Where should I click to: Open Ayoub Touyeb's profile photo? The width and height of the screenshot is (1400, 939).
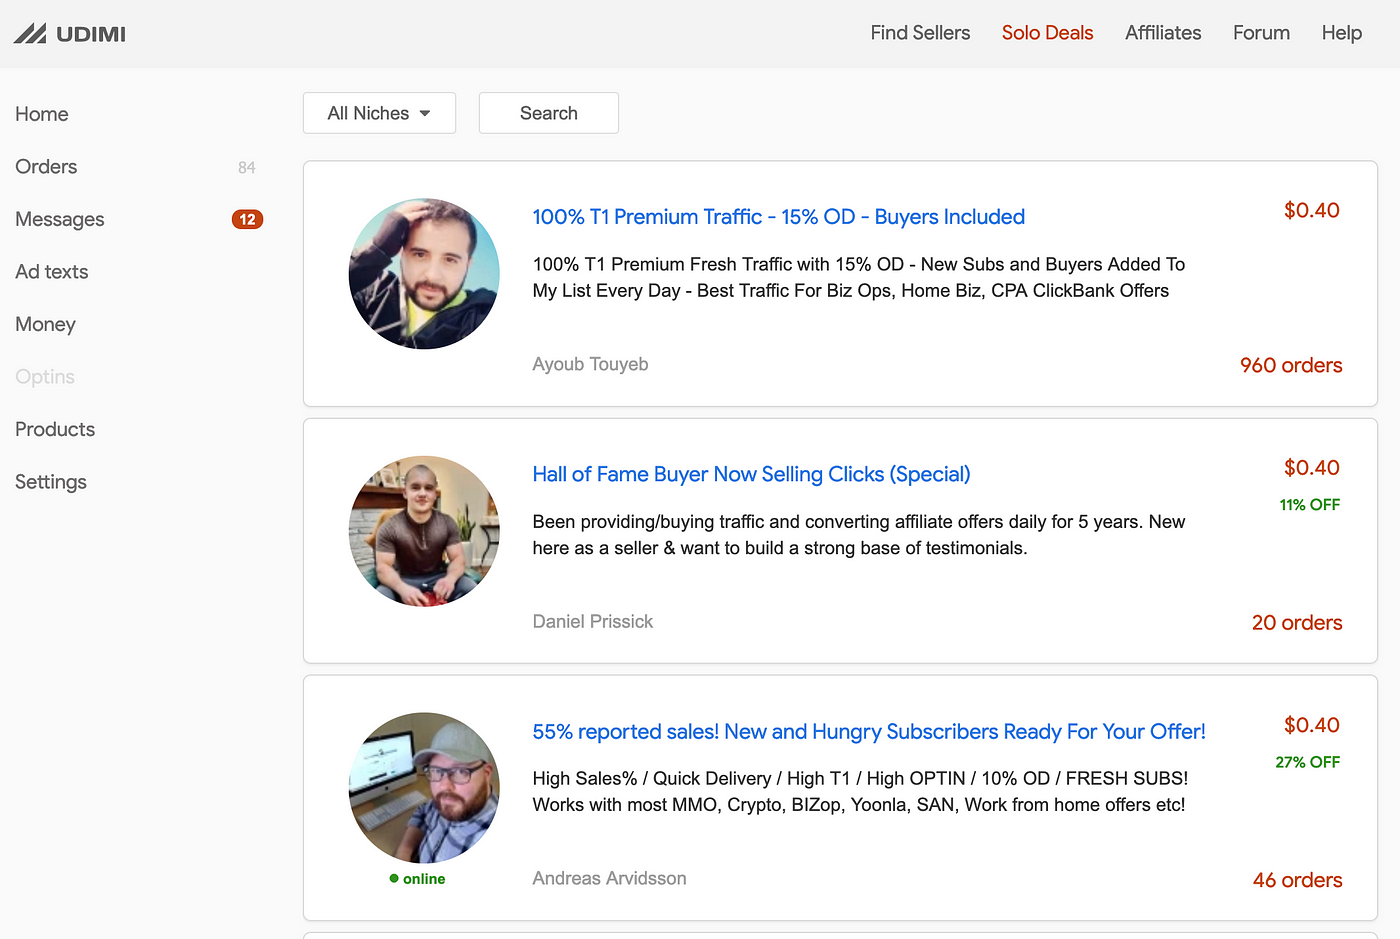point(424,274)
